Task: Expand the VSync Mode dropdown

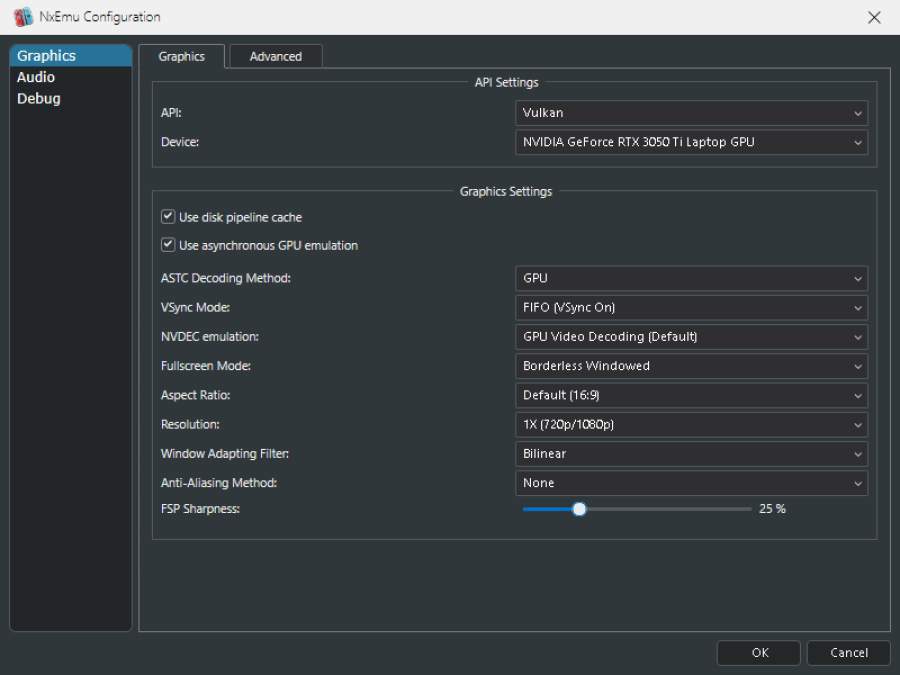Action: 691,308
